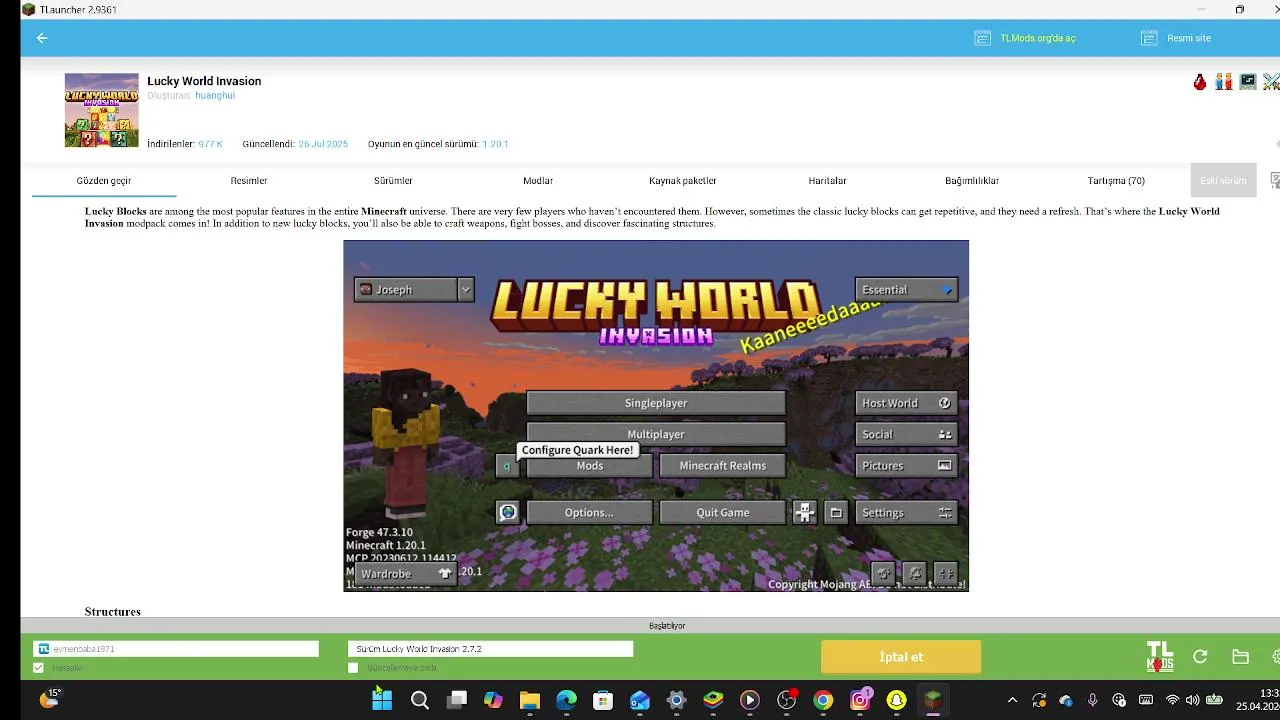The image size is (1280, 720).
Task: Open Windows Search from the taskbar
Action: coord(420,700)
